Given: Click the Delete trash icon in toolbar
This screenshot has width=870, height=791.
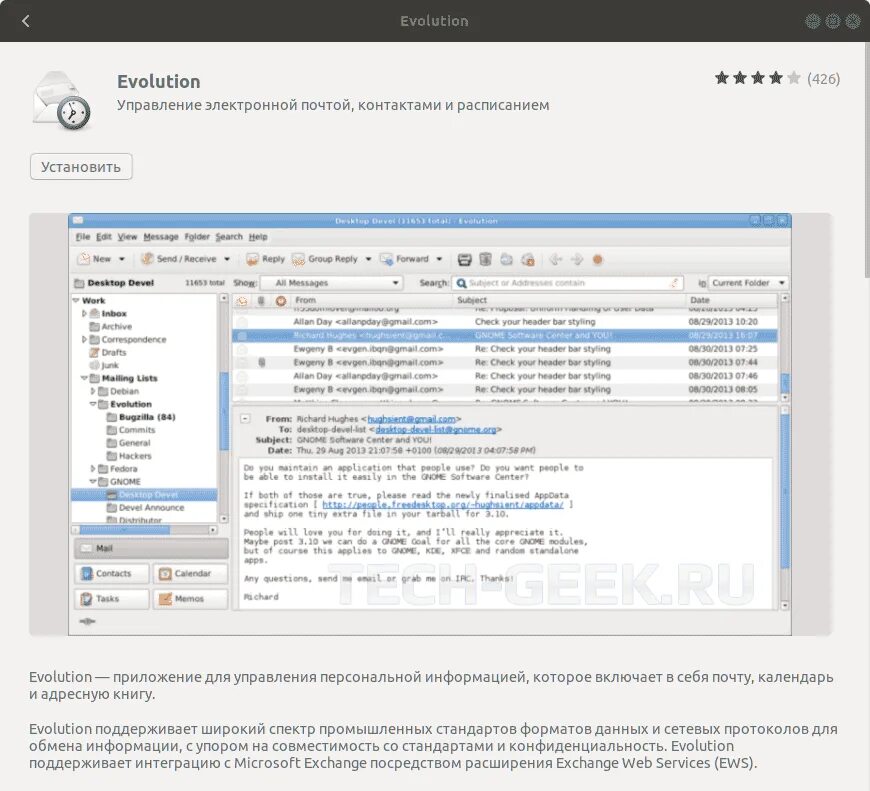Looking at the screenshot, I should tap(485, 259).
